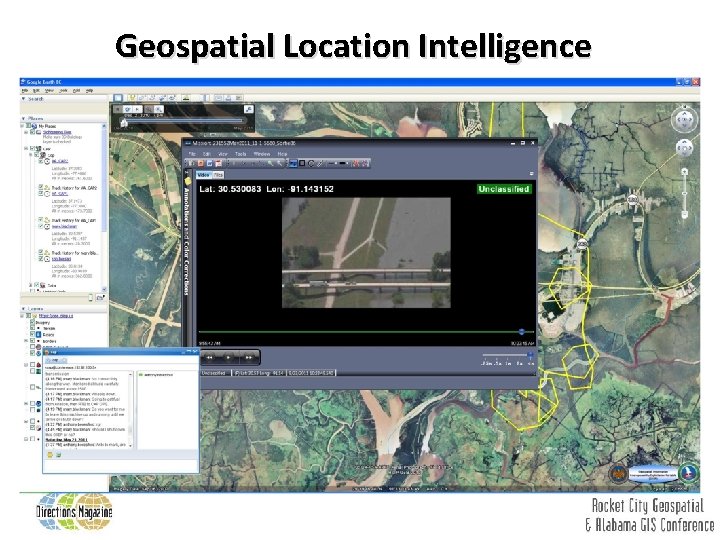Click the Look joystick compass control
The height and width of the screenshot is (540, 720).
pos(684,119)
